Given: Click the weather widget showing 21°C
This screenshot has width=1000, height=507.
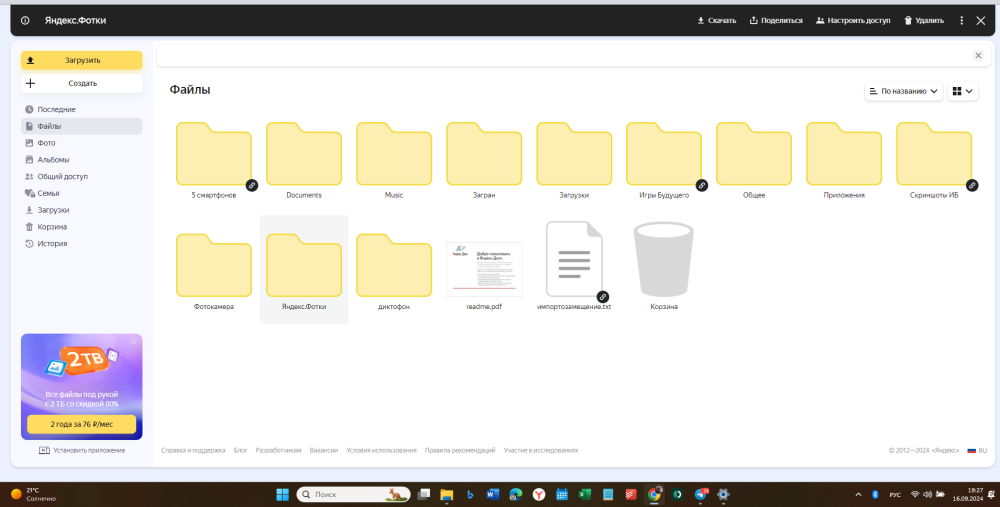Looking at the screenshot, I should [x=34, y=494].
